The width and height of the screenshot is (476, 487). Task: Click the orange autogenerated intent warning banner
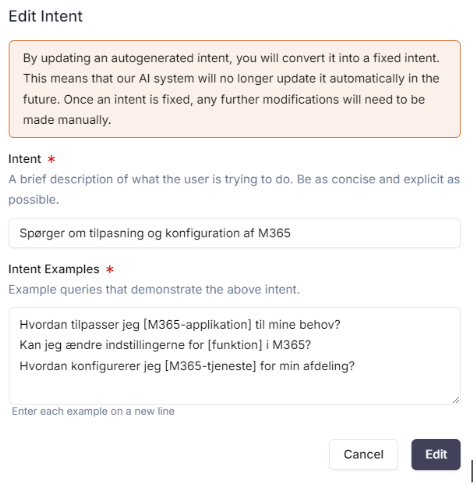[234, 89]
